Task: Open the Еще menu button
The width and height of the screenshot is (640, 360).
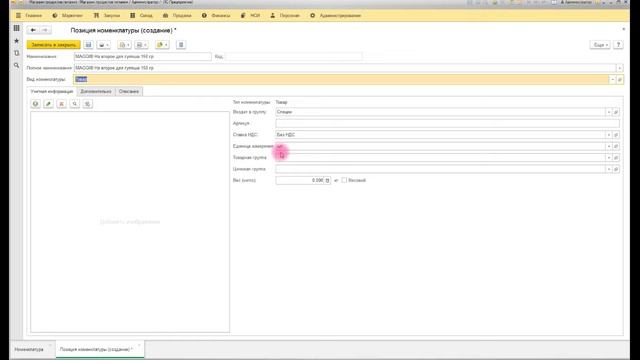Action: [x=600, y=44]
